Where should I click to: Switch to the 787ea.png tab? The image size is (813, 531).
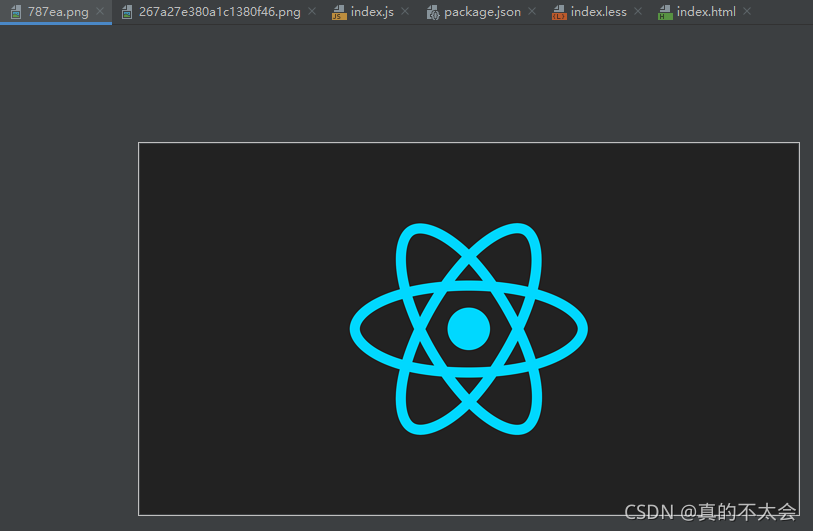(58, 12)
